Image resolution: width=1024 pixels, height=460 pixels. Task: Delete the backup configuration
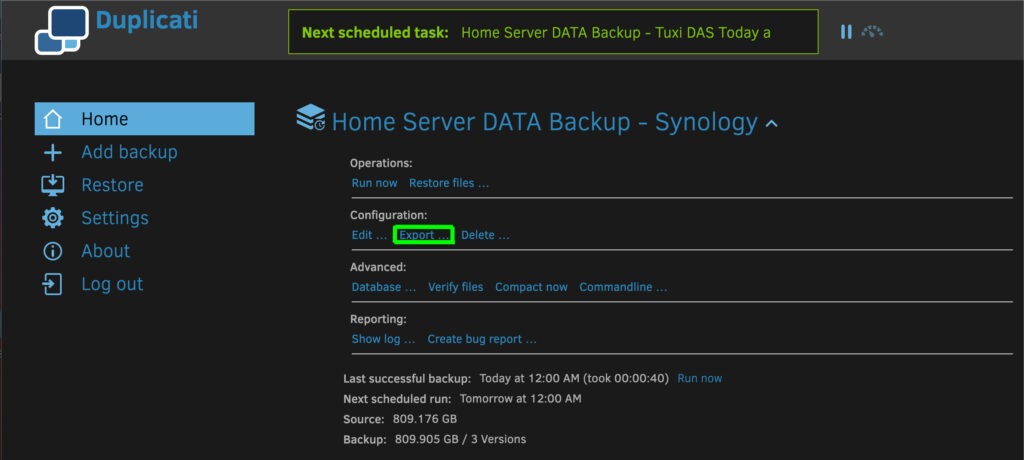[485, 235]
